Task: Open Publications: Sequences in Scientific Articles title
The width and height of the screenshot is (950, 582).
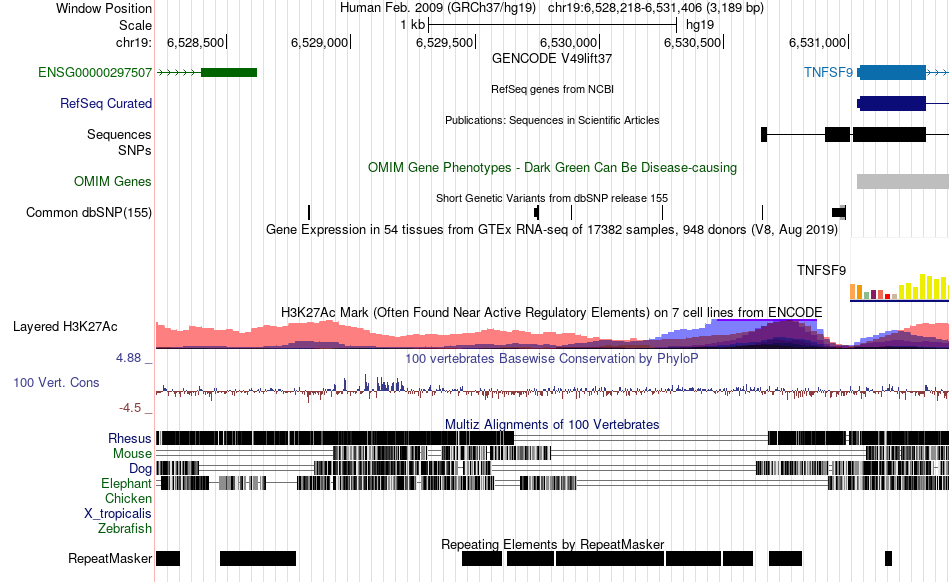Action: [552, 121]
